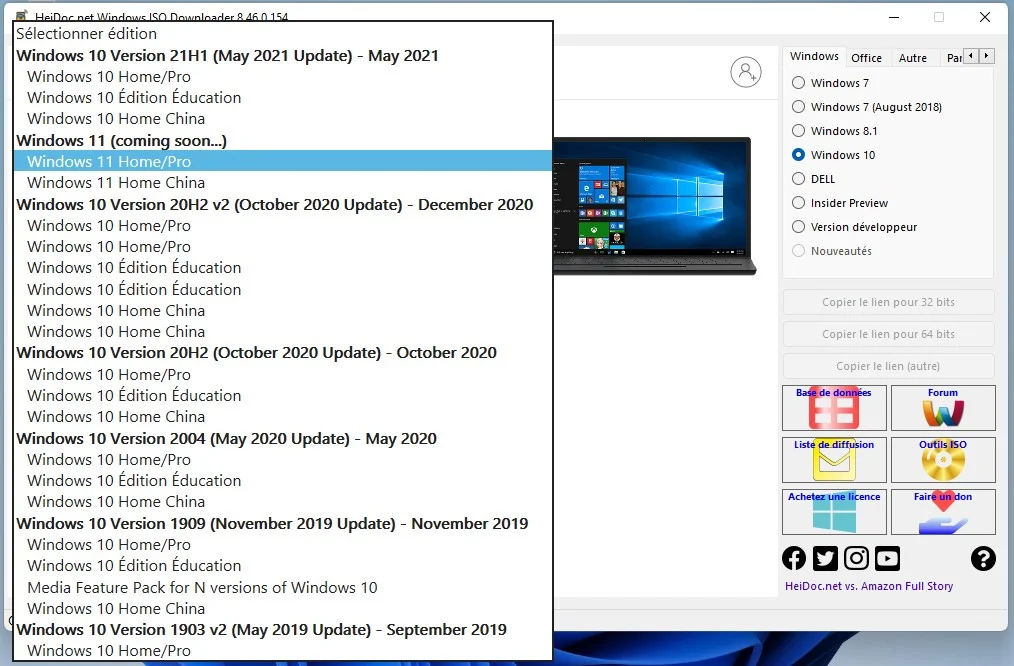
Task: Pick Windows 10 Home/Pro under 1903 v2
Action: (283, 650)
